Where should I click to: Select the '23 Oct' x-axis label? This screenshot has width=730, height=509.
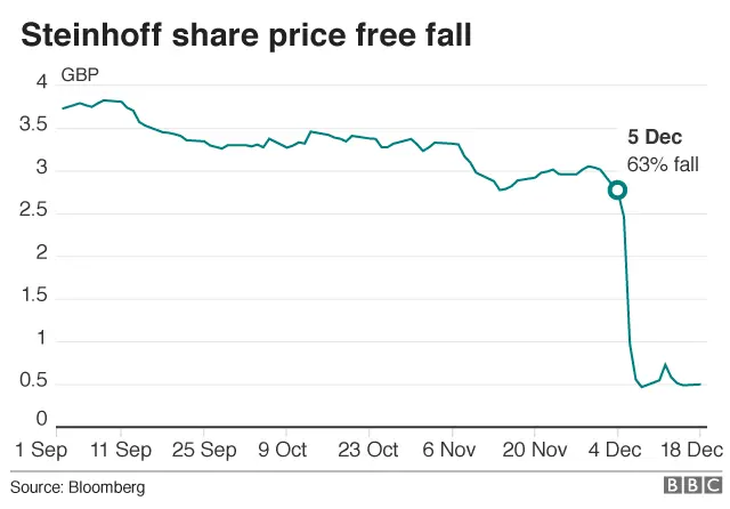tap(368, 447)
